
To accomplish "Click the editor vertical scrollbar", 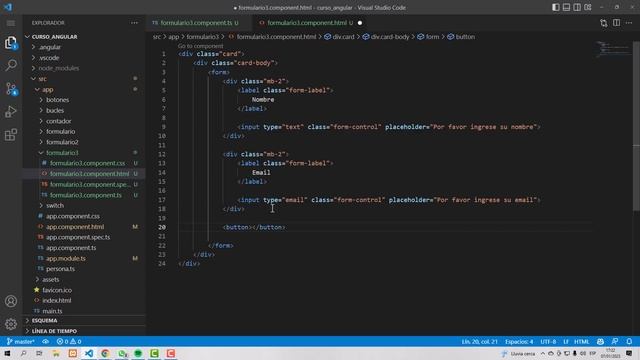I will 636,127.
